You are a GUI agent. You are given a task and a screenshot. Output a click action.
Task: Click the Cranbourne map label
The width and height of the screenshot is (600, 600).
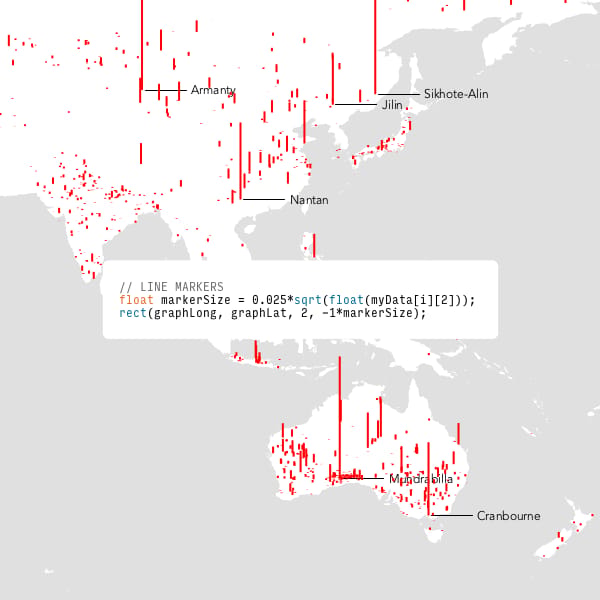point(509,516)
